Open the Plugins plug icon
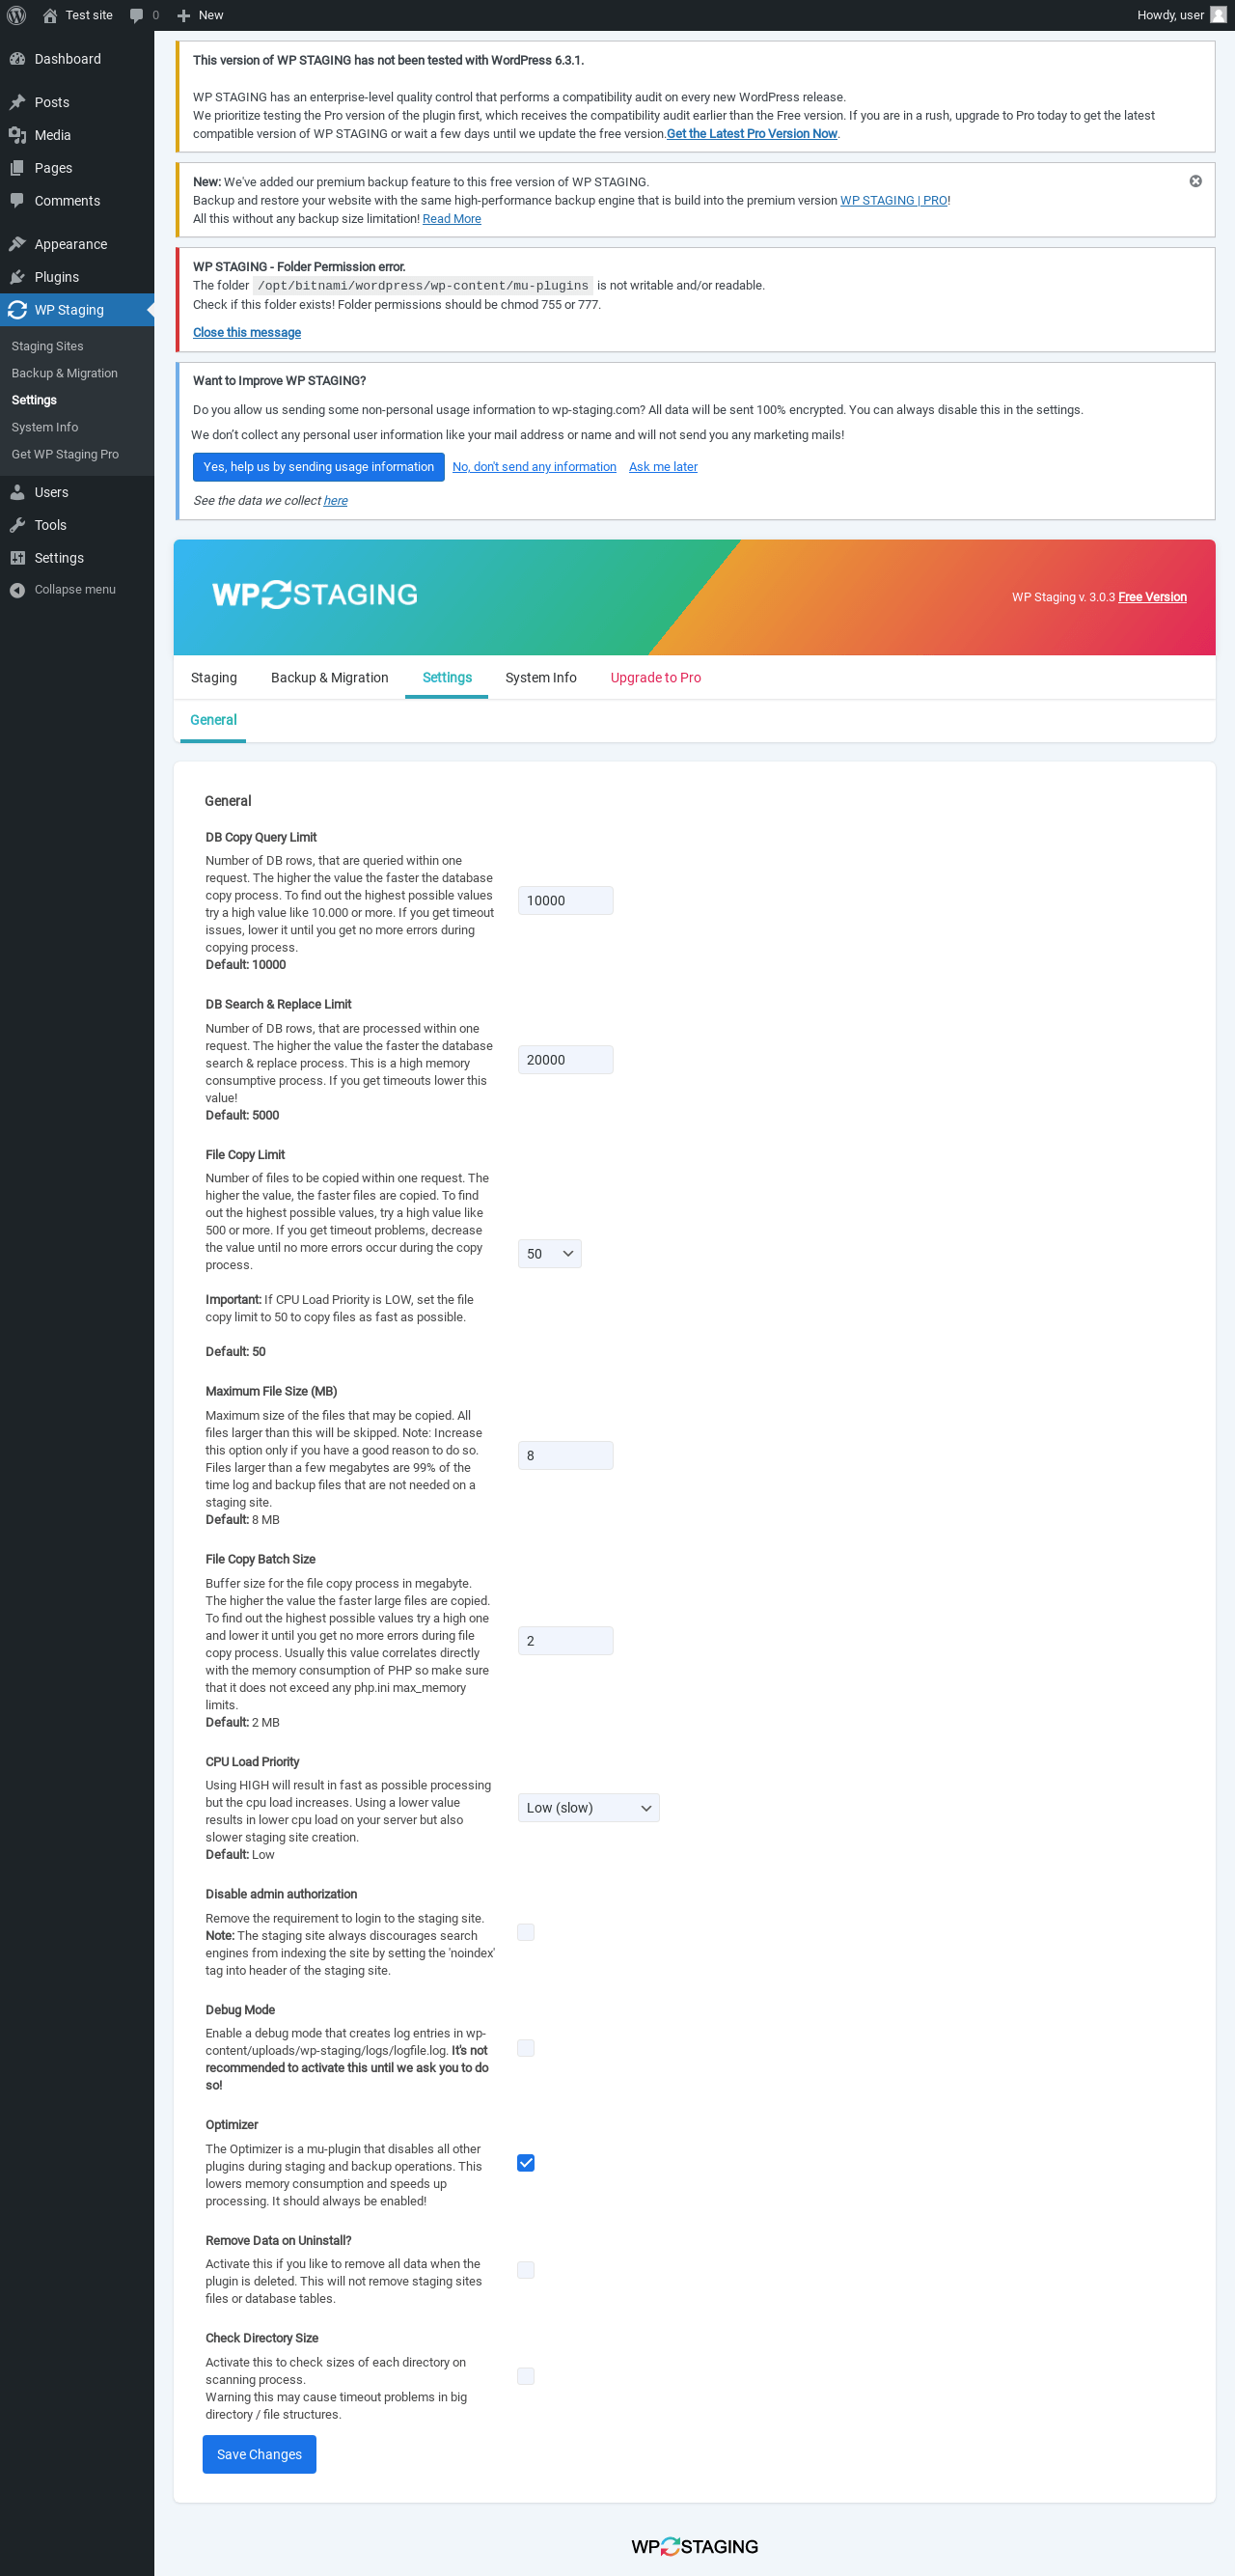 [x=17, y=277]
